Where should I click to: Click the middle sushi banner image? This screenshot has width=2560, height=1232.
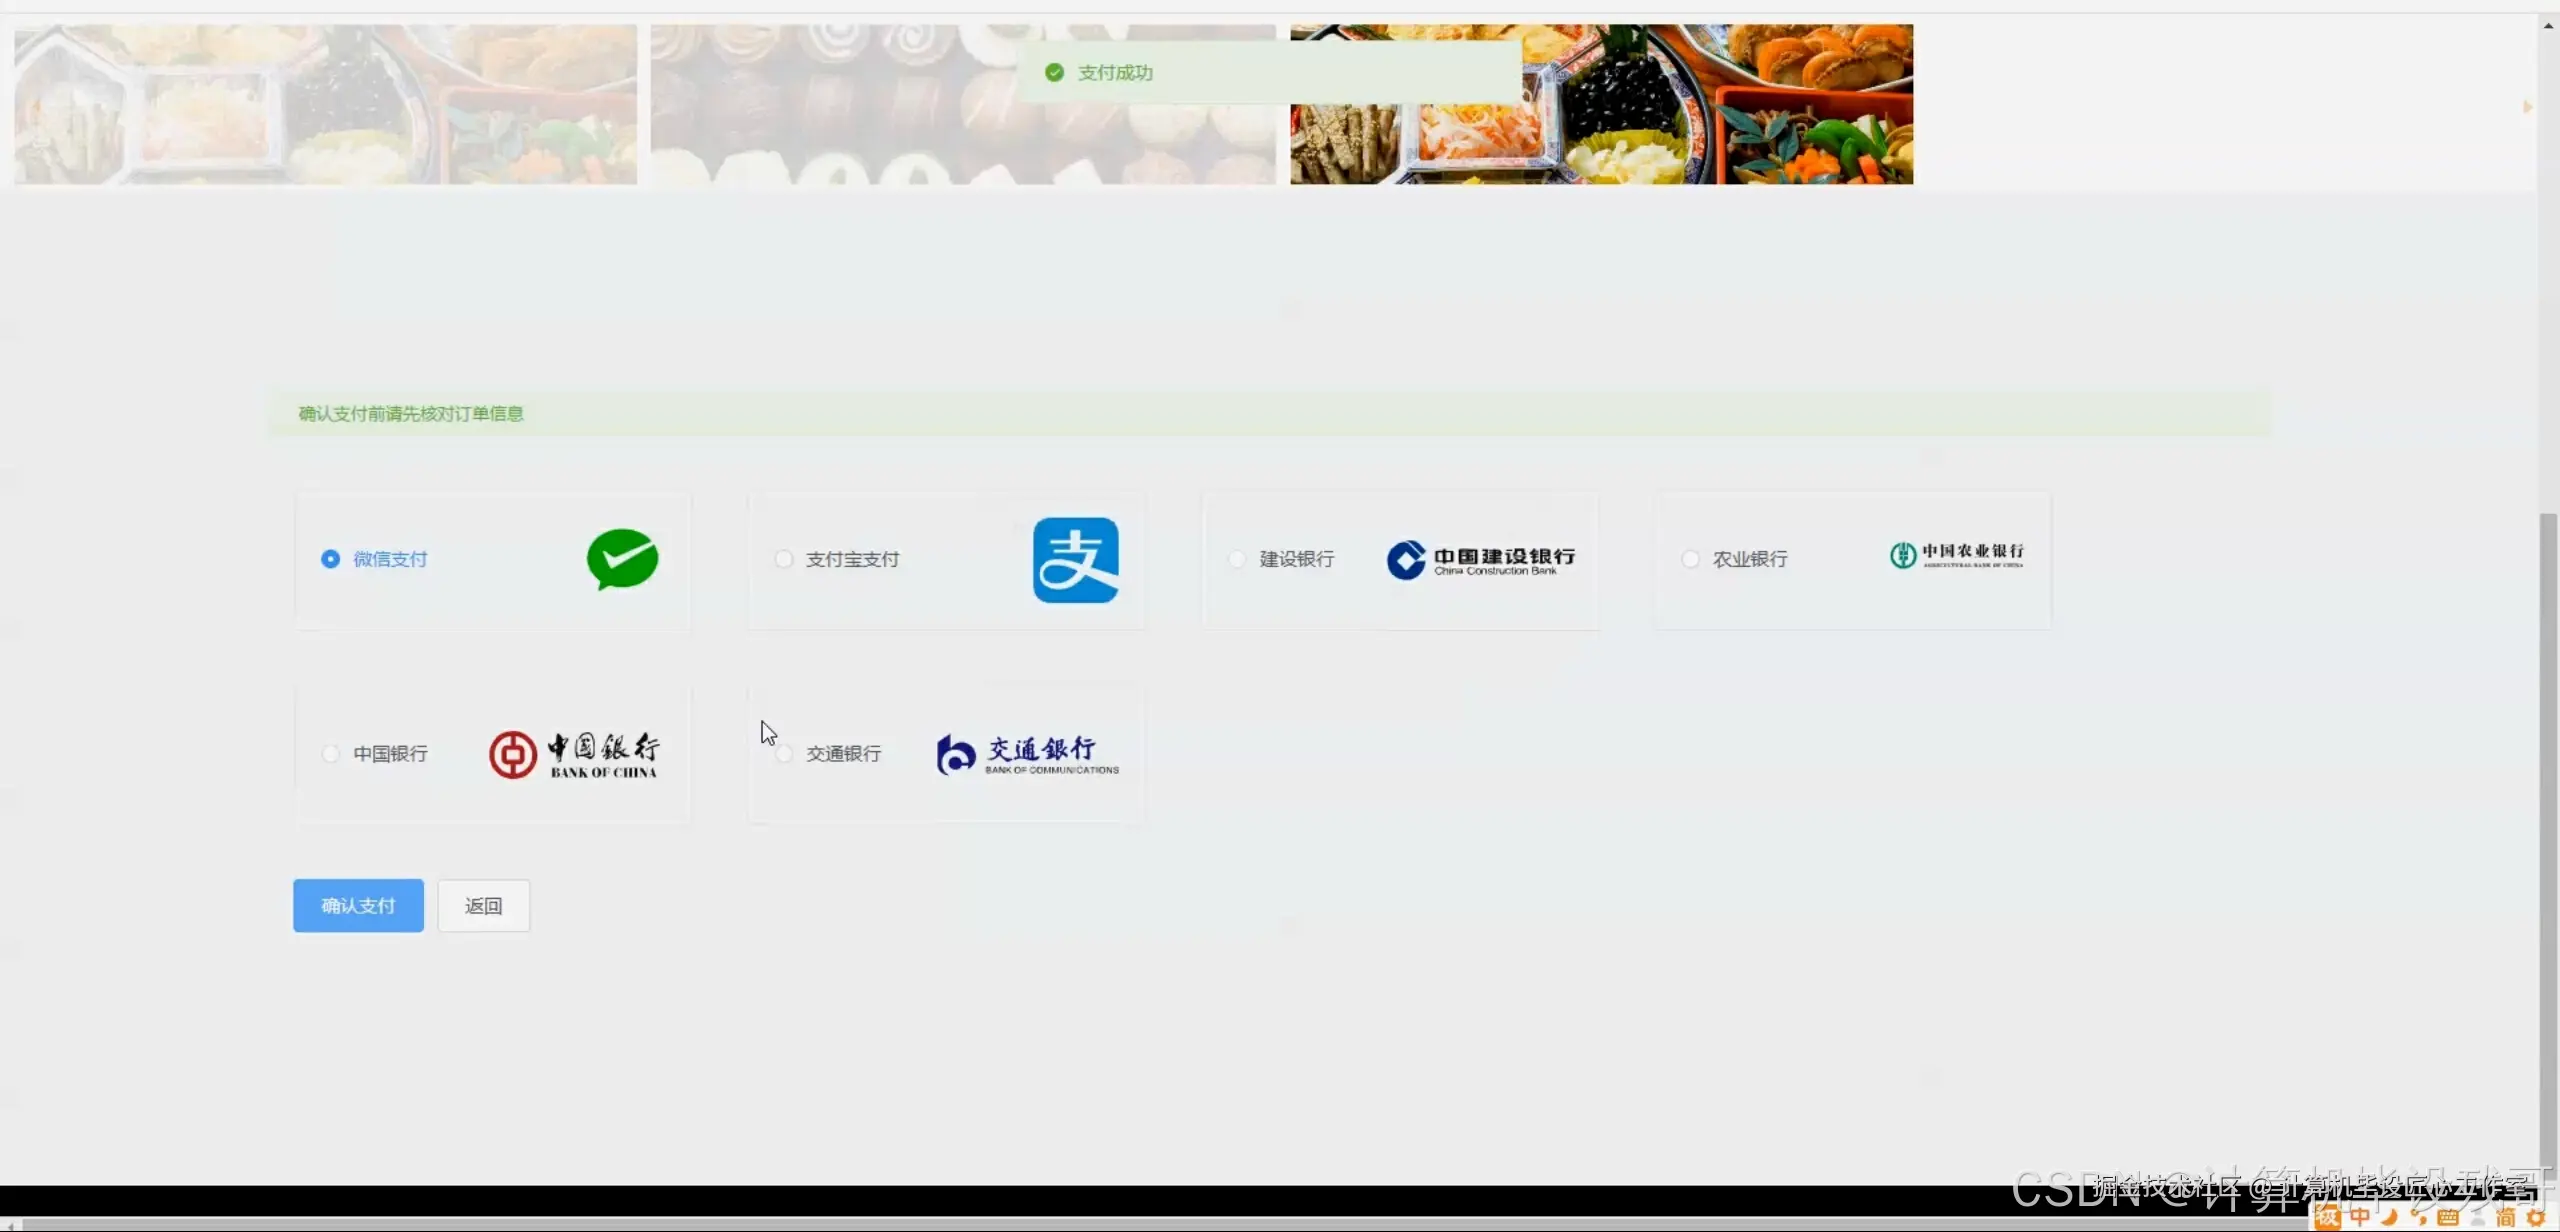(960, 105)
